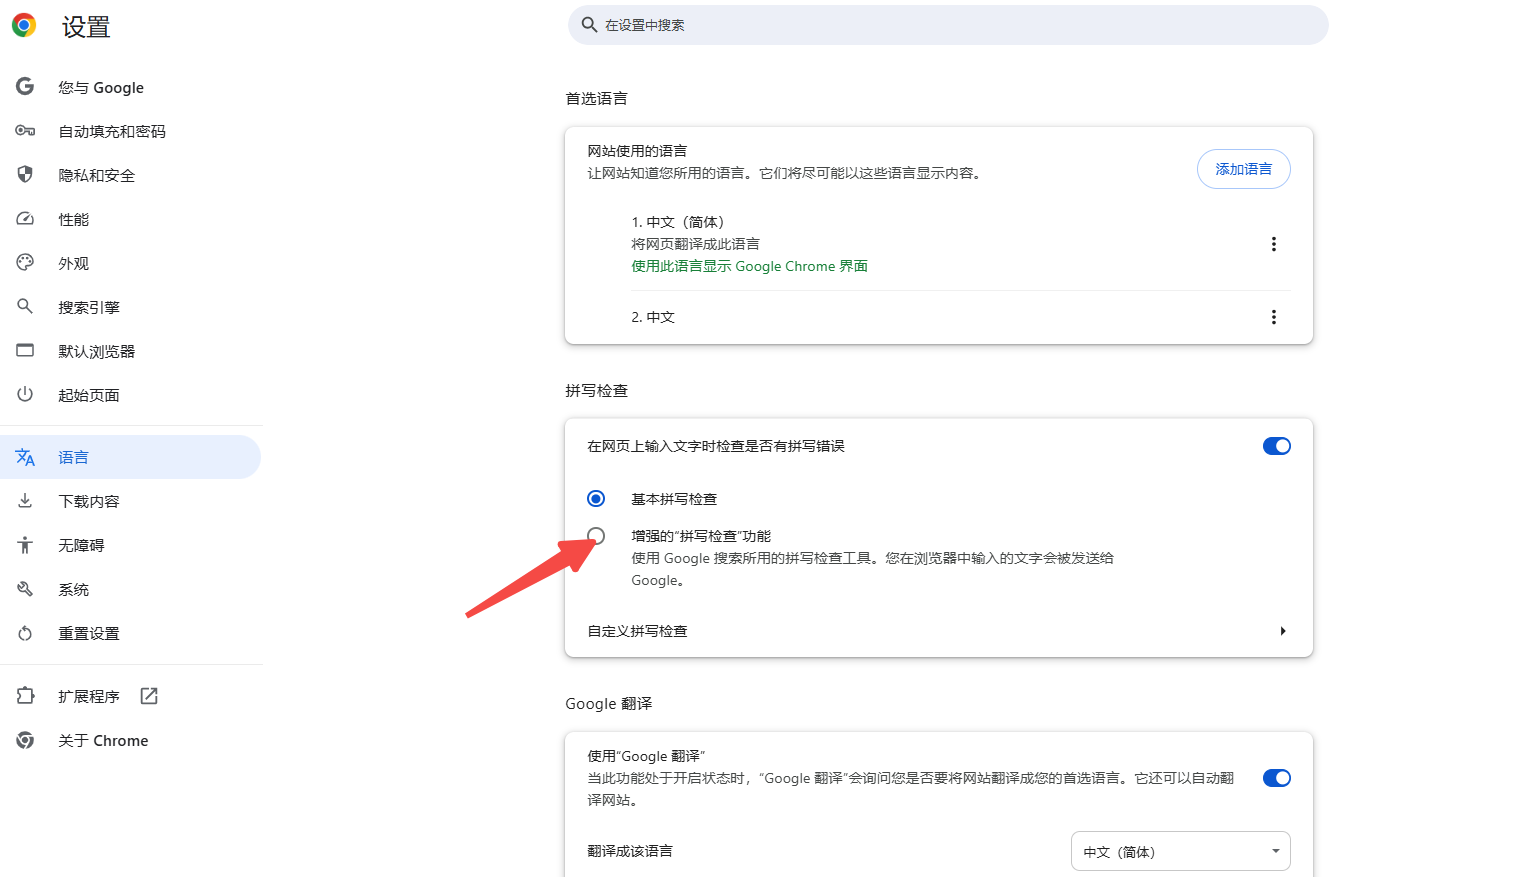Open 您与 Google settings section
The width and height of the screenshot is (1531, 877).
130,87
